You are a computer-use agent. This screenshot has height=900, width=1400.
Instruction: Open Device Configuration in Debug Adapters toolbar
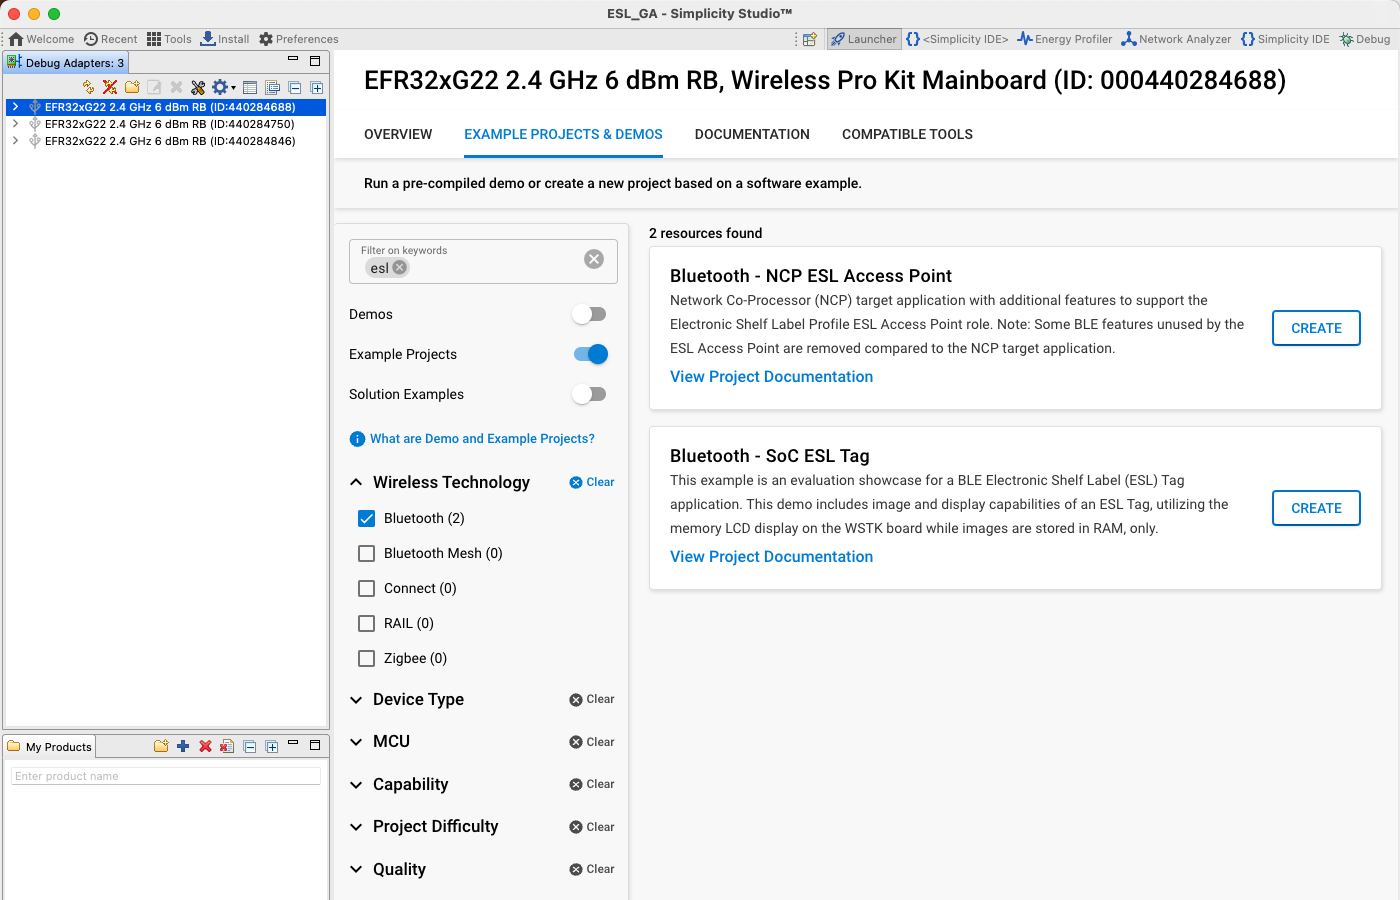tap(220, 87)
